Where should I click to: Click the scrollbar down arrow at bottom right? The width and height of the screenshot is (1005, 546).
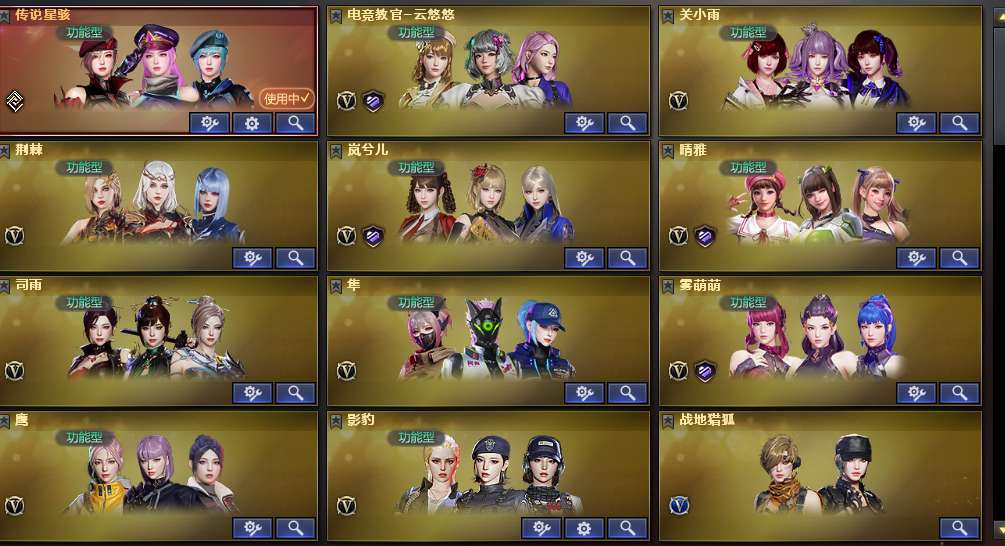click(x=999, y=531)
